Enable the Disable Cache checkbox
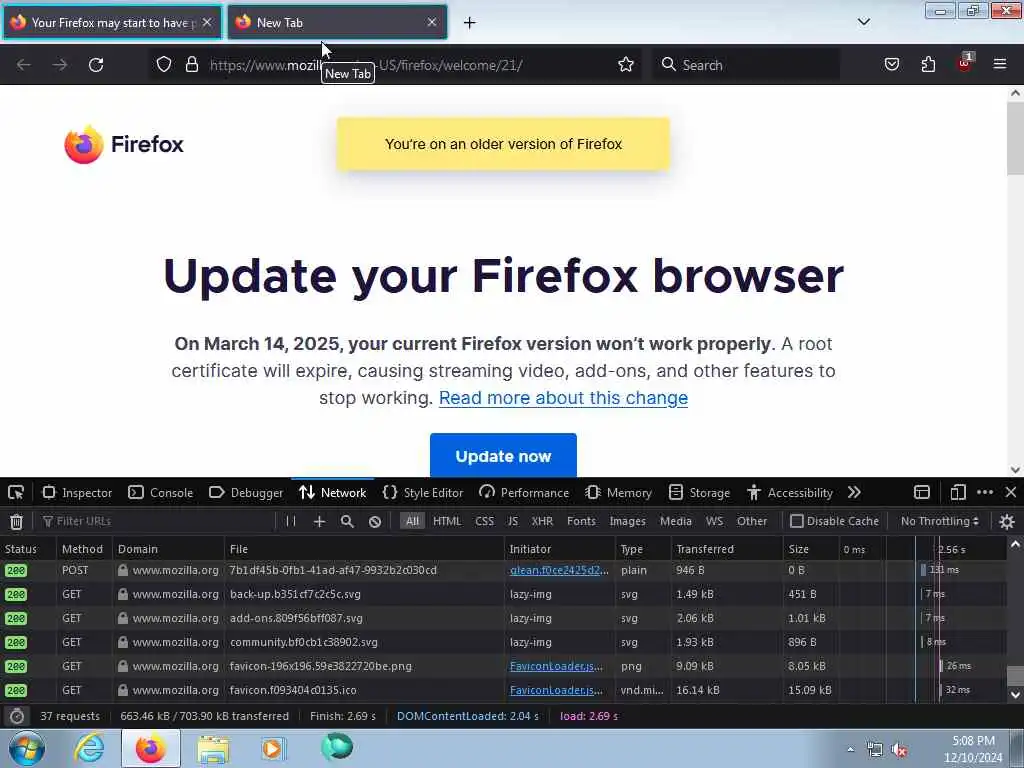 tap(796, 521)
